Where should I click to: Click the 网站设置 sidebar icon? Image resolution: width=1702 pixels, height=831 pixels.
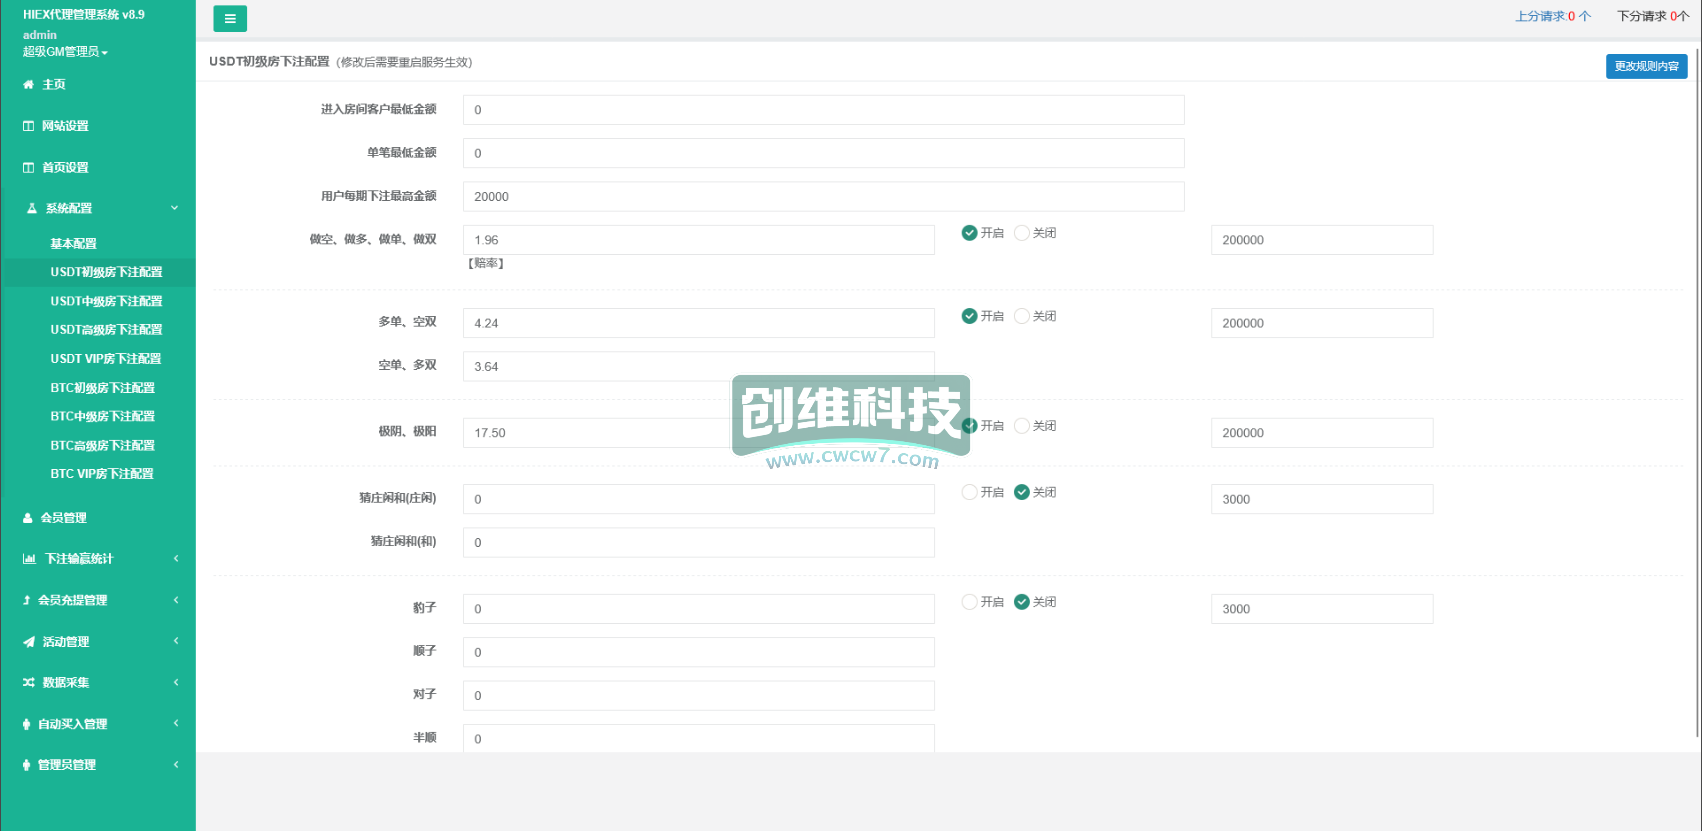click(x=28, y=126)
